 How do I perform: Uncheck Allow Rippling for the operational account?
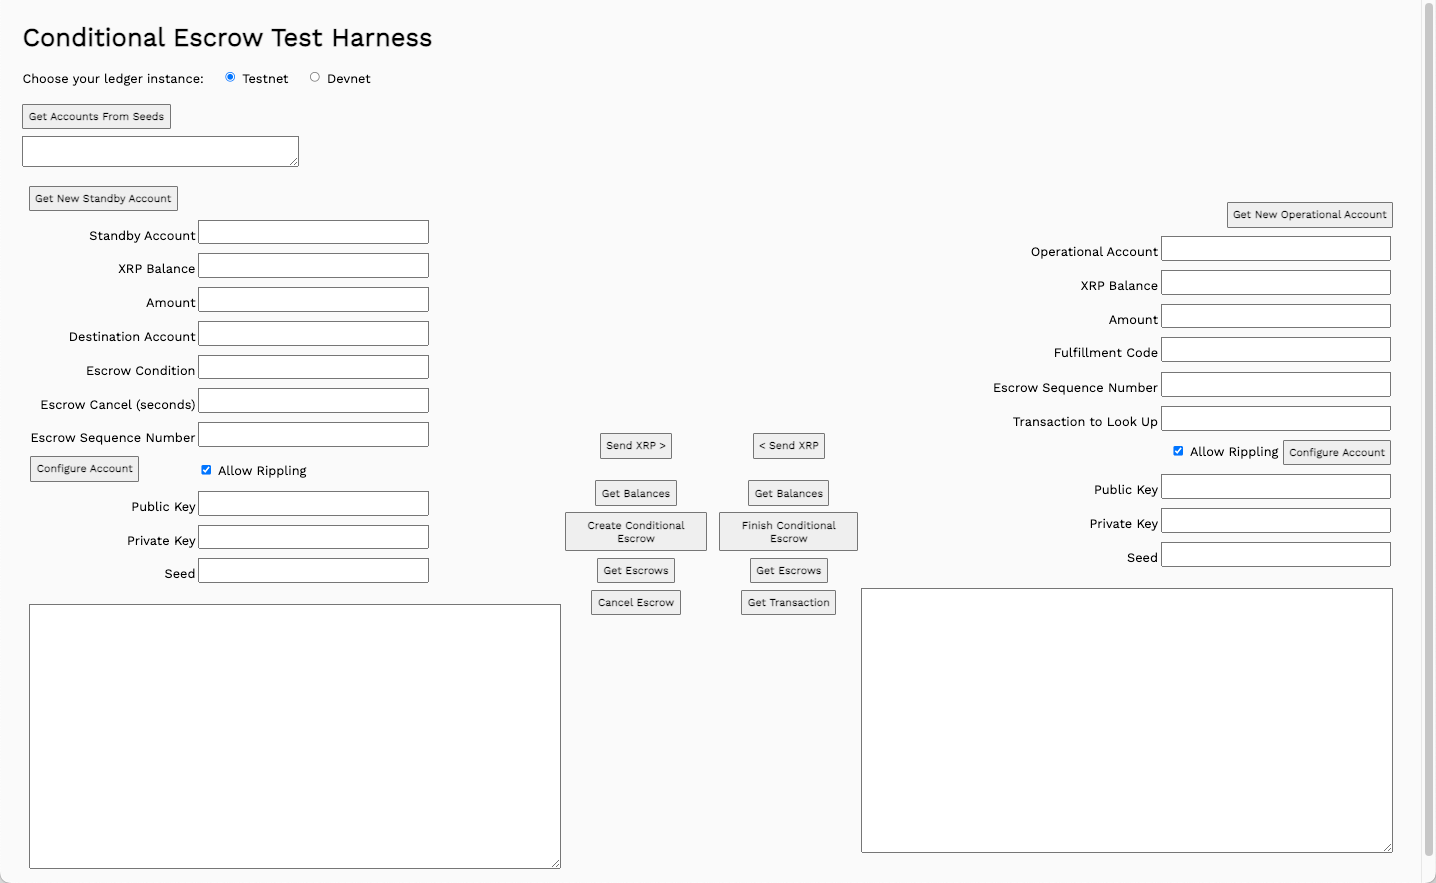pyautogui.click(x=1178, y=451)
